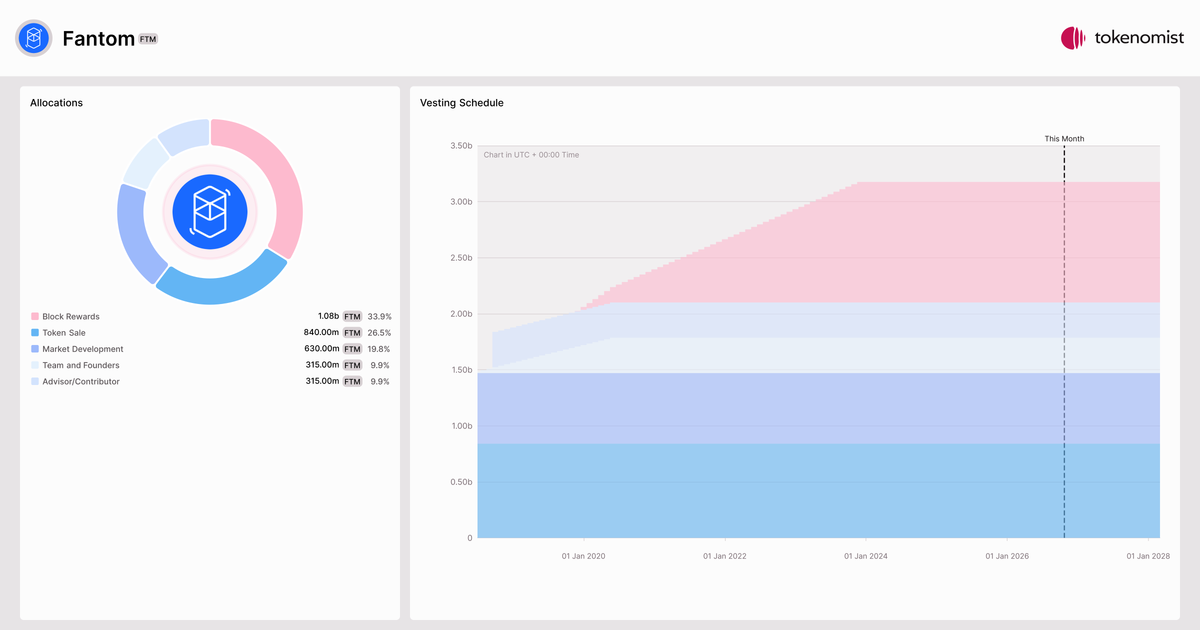This screenshot has height=630, width=1200.
Task: Click the 0.50b y-axis label
Action: pos(461,482)
